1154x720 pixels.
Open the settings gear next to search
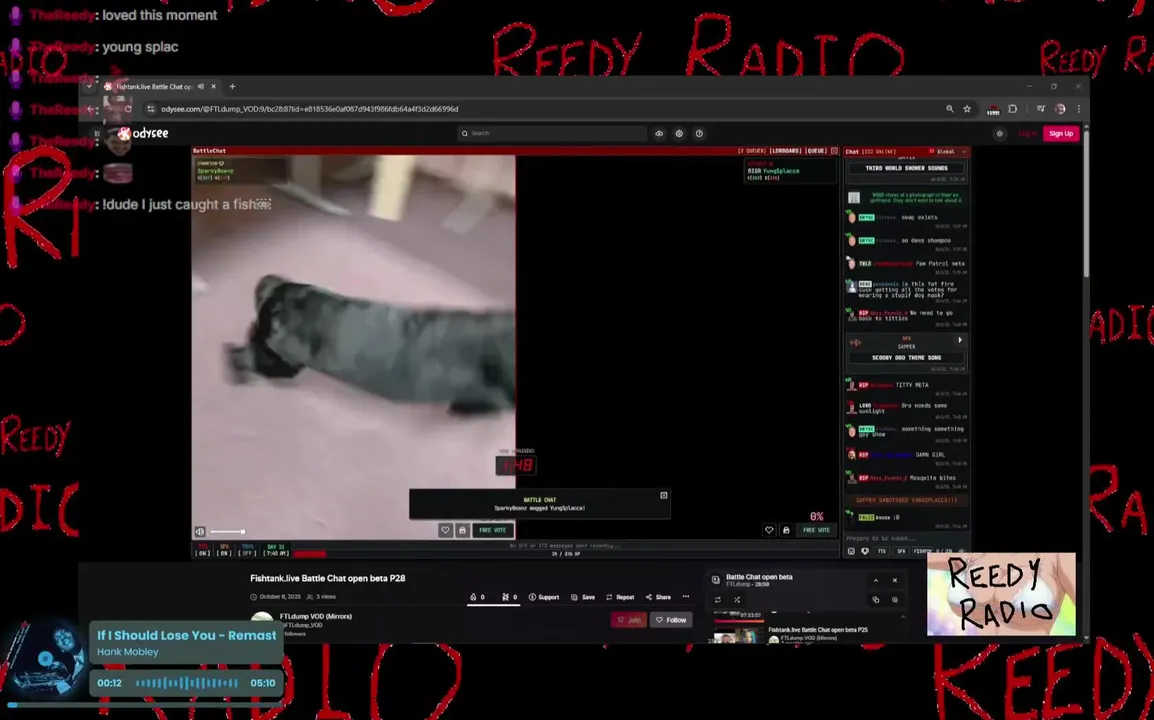[x=679, y=133]
